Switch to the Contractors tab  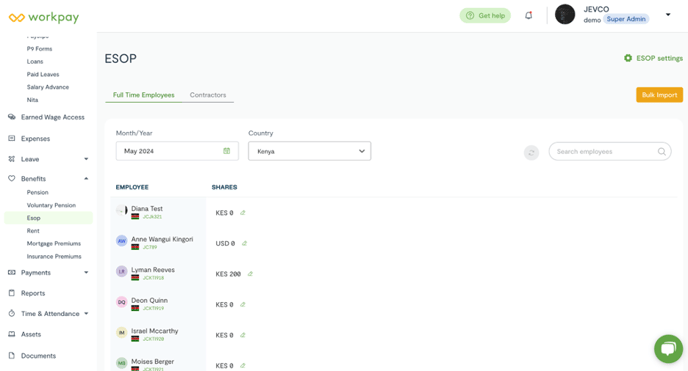[x=208, y=95]
